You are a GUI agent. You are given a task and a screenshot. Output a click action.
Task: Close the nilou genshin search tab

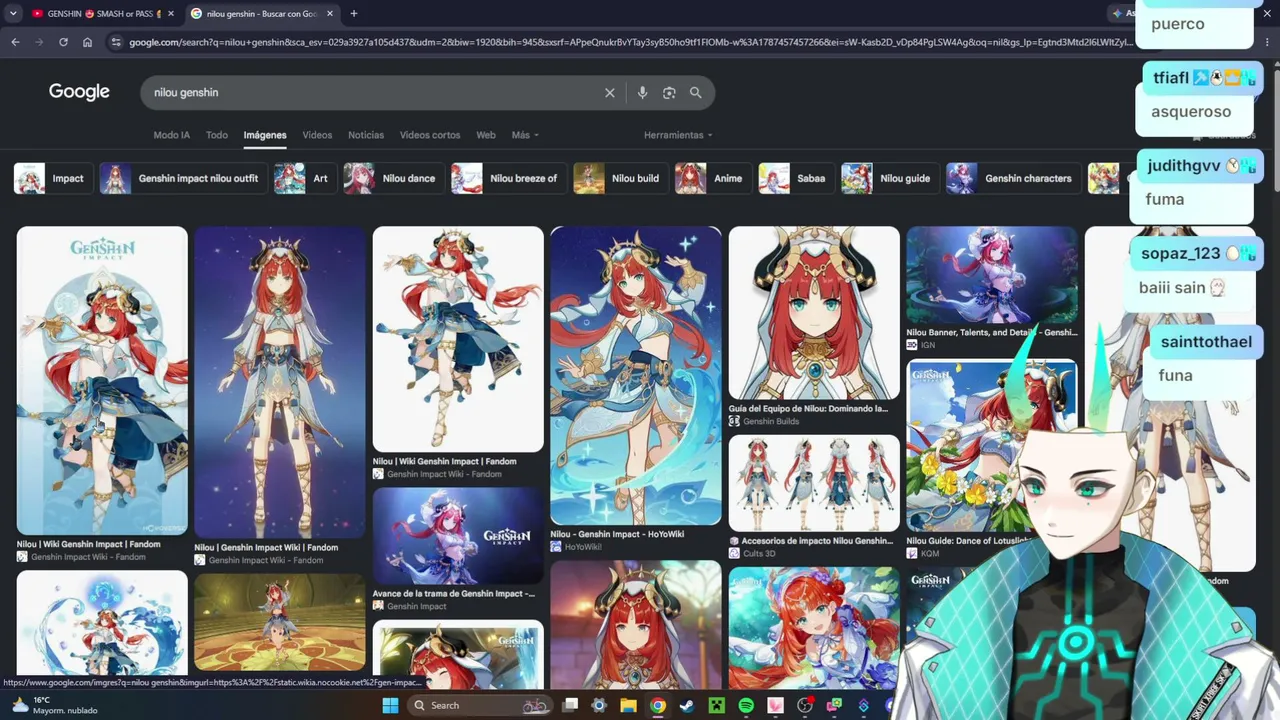pos(329,14)
